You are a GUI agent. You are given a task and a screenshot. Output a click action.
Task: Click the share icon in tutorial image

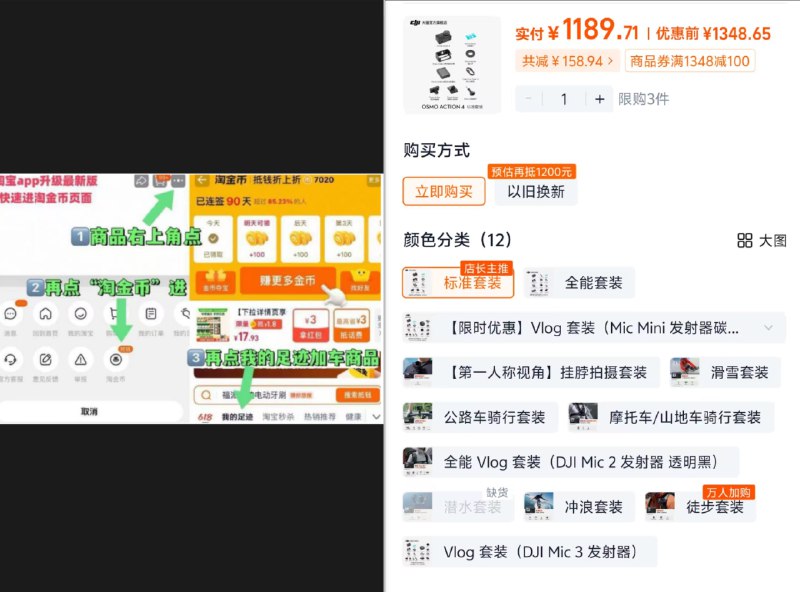click(141, 181)
